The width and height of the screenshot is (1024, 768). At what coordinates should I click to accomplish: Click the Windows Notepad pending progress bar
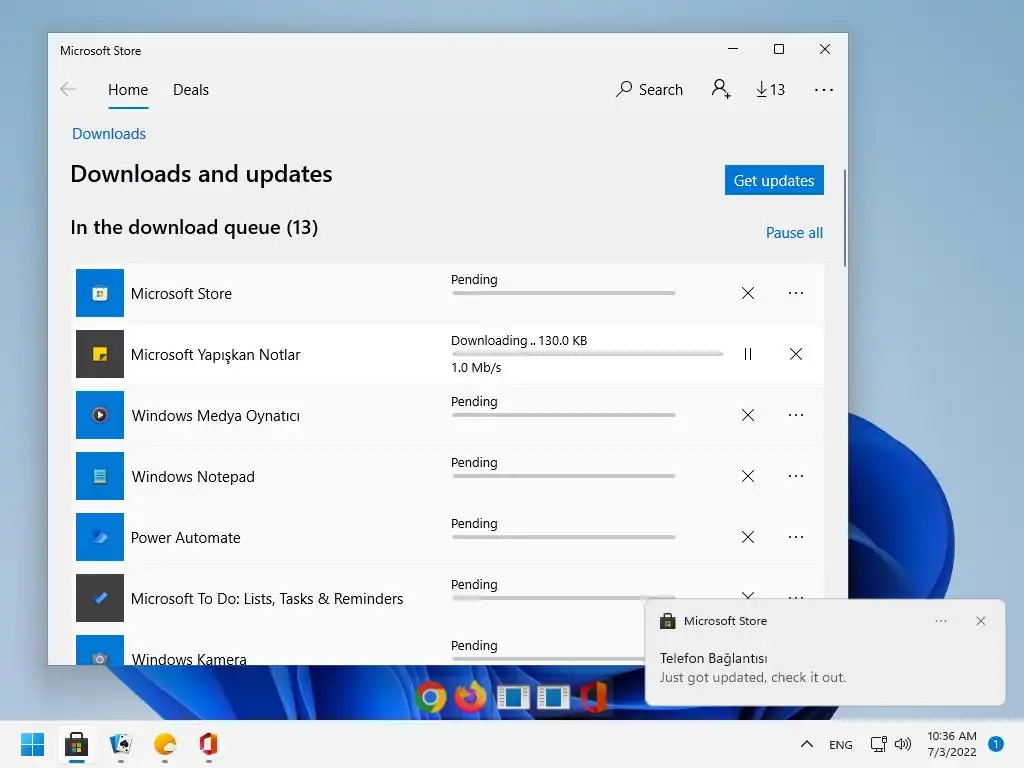click(x=564, y=476)
